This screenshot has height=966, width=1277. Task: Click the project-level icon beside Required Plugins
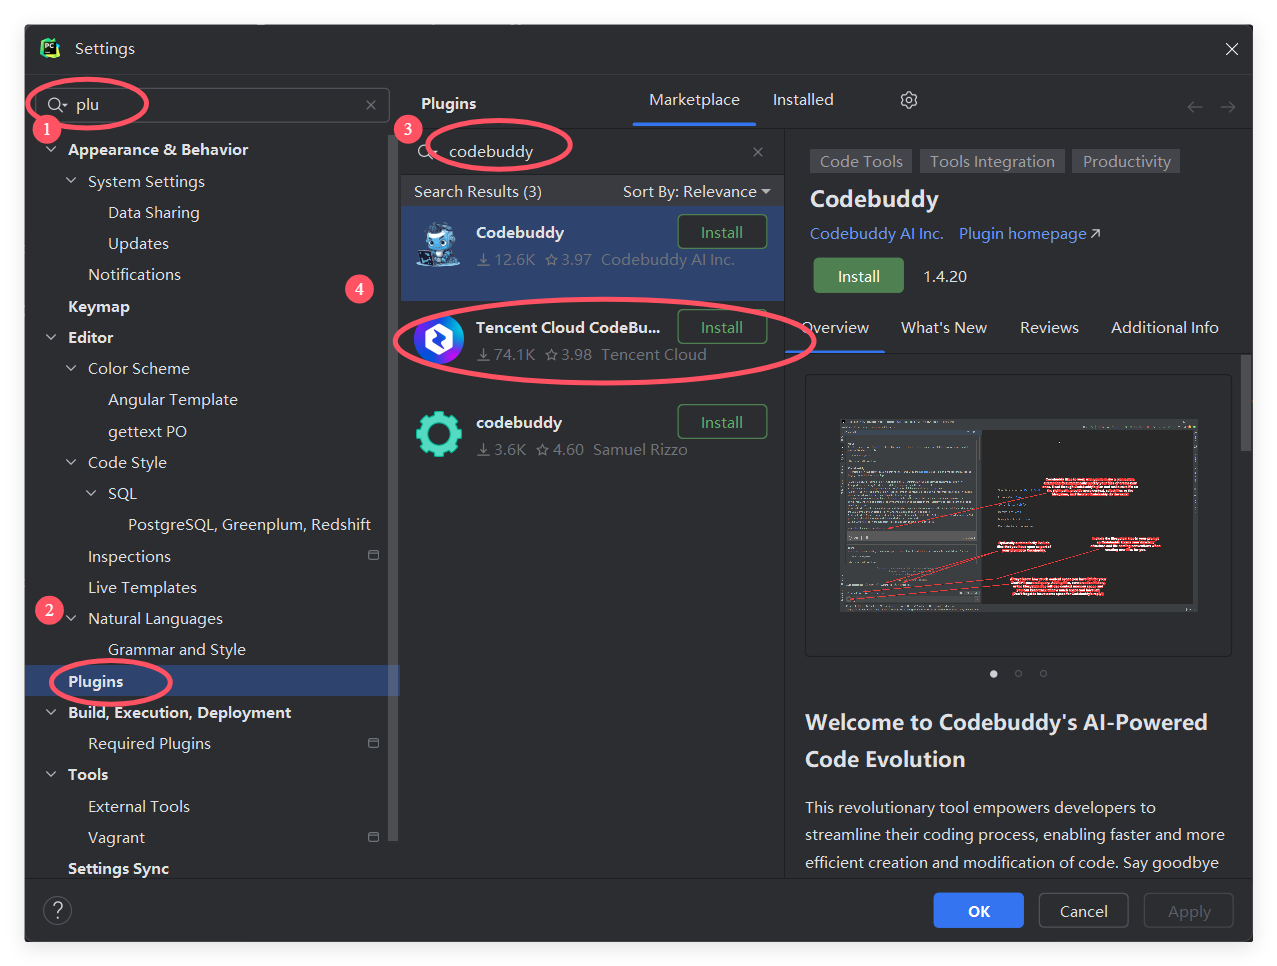click(x=373, y=743)
